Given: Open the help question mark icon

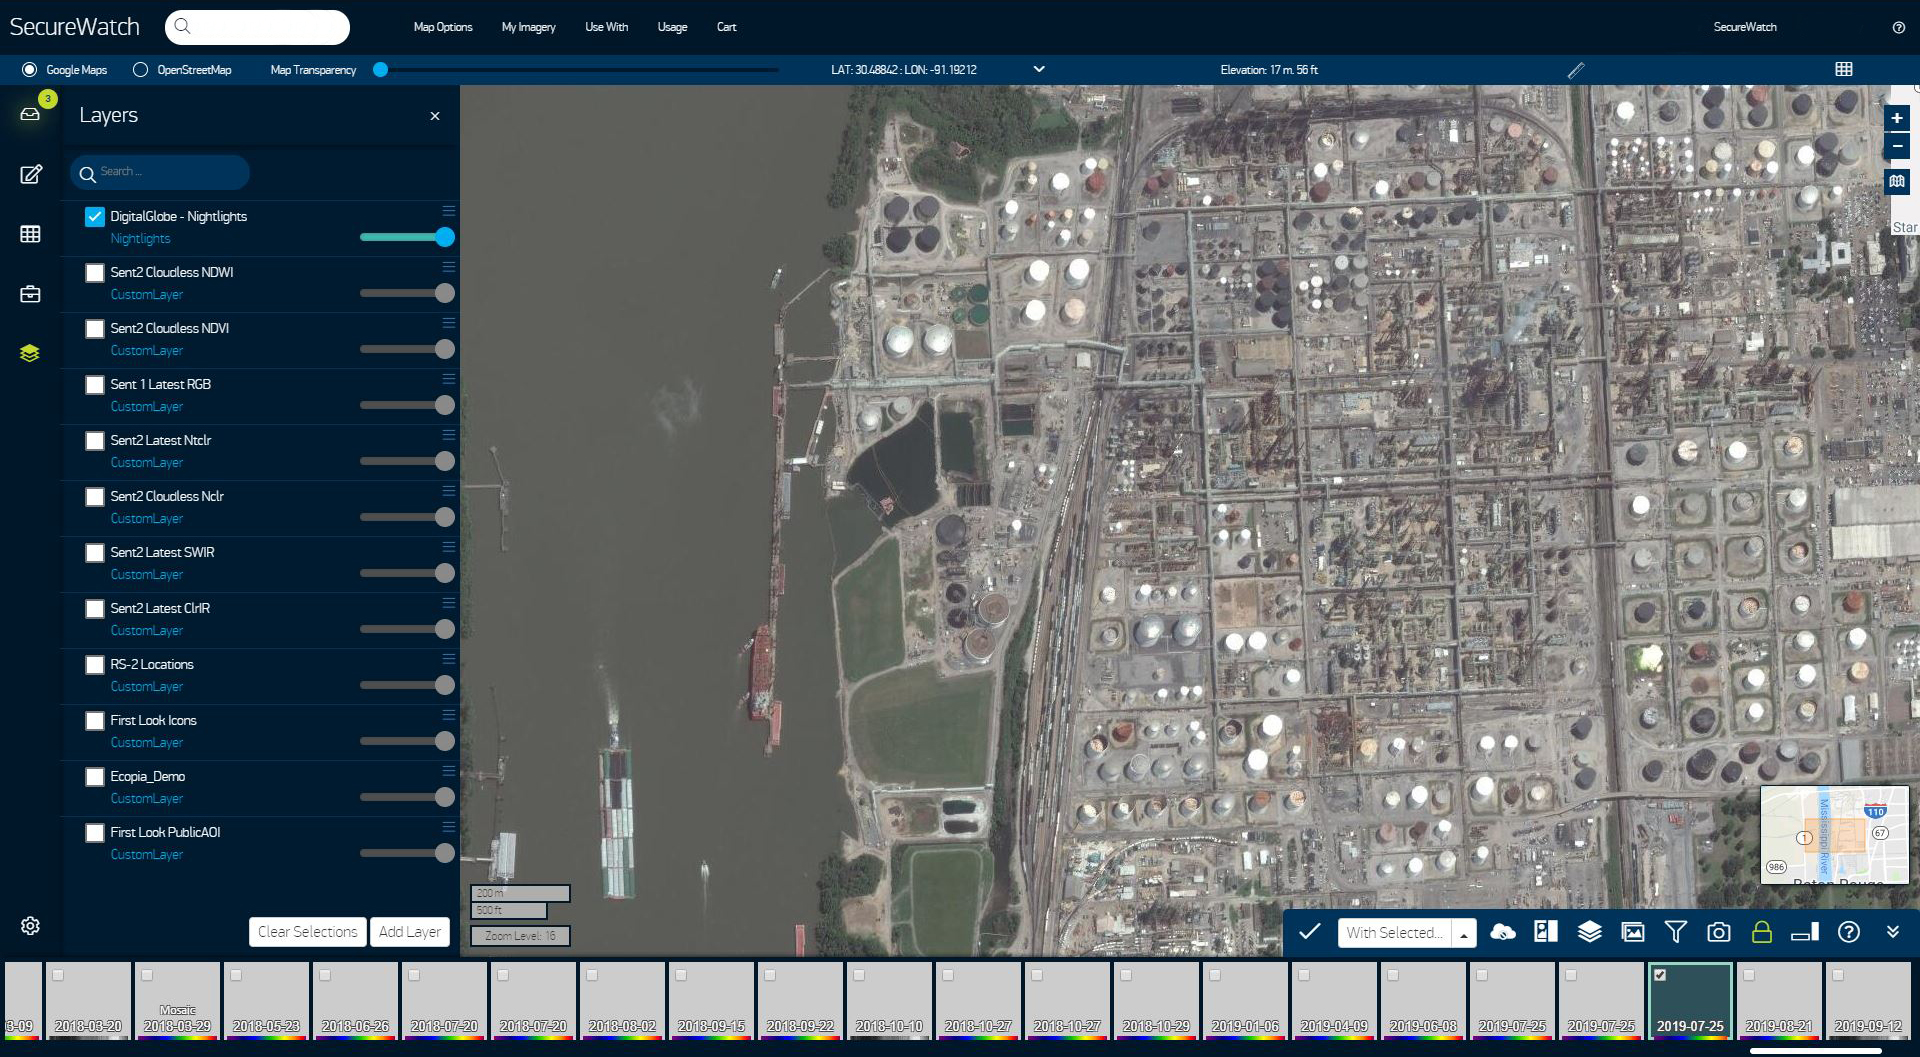Looking at the screenshot, I should [1848, 932].
